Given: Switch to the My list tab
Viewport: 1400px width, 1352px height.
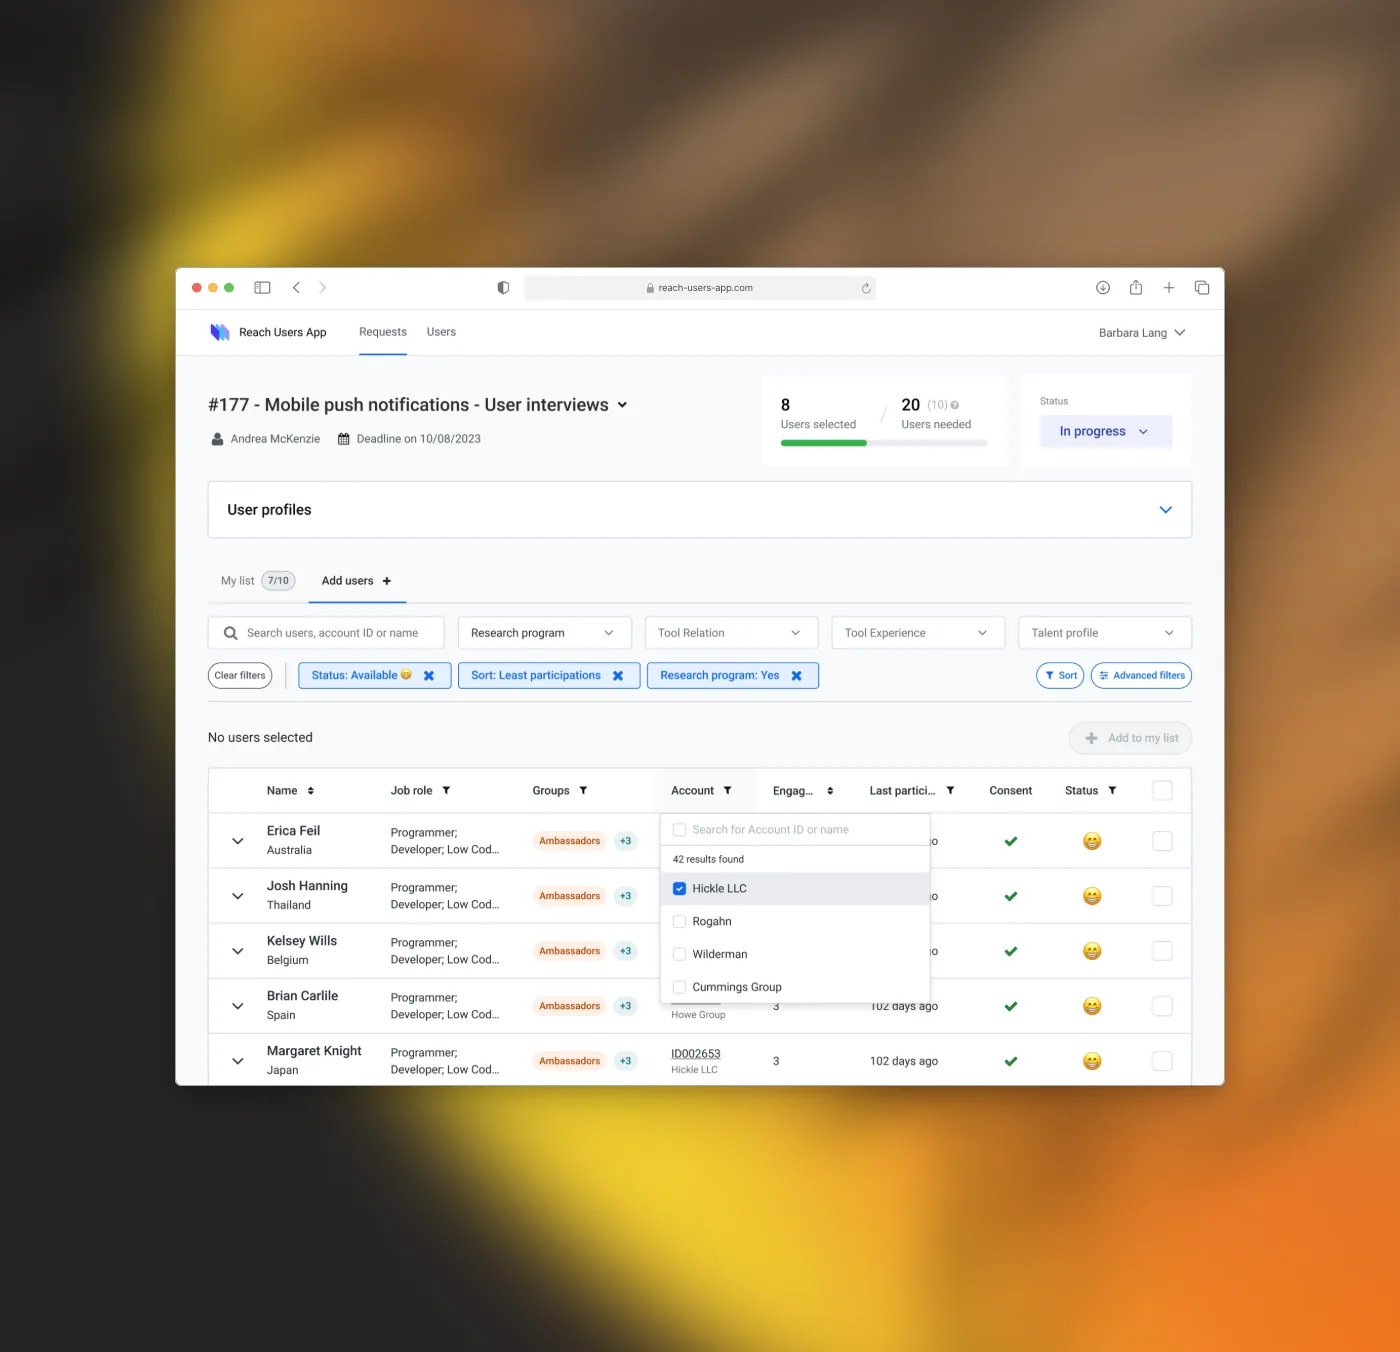Looking at the screenshot, I should (258, 581).
